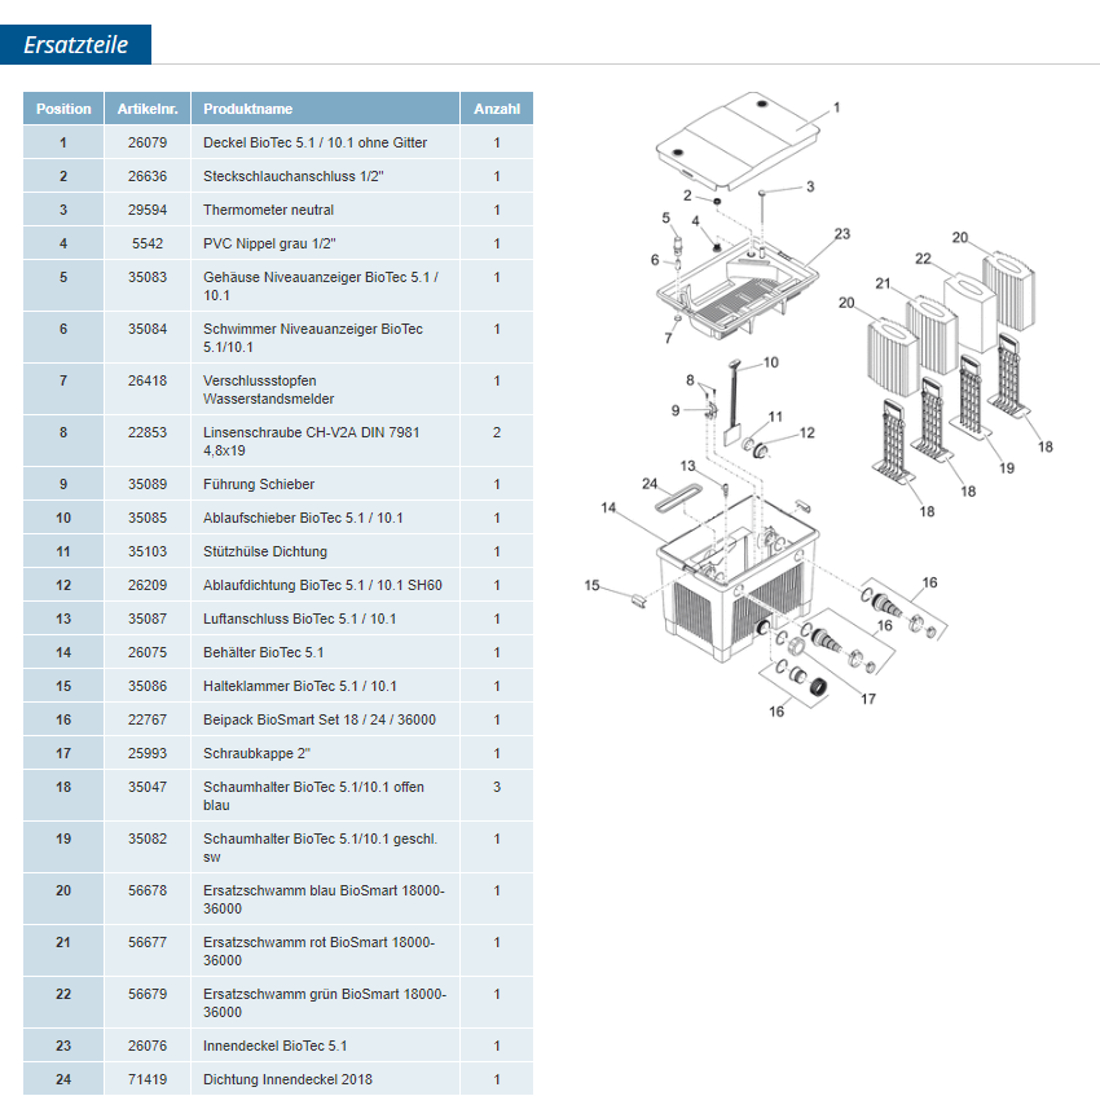The image size is (1100, 1118).
Task: Click inner cover label 23 in diagram
Action: pos(842,234)
